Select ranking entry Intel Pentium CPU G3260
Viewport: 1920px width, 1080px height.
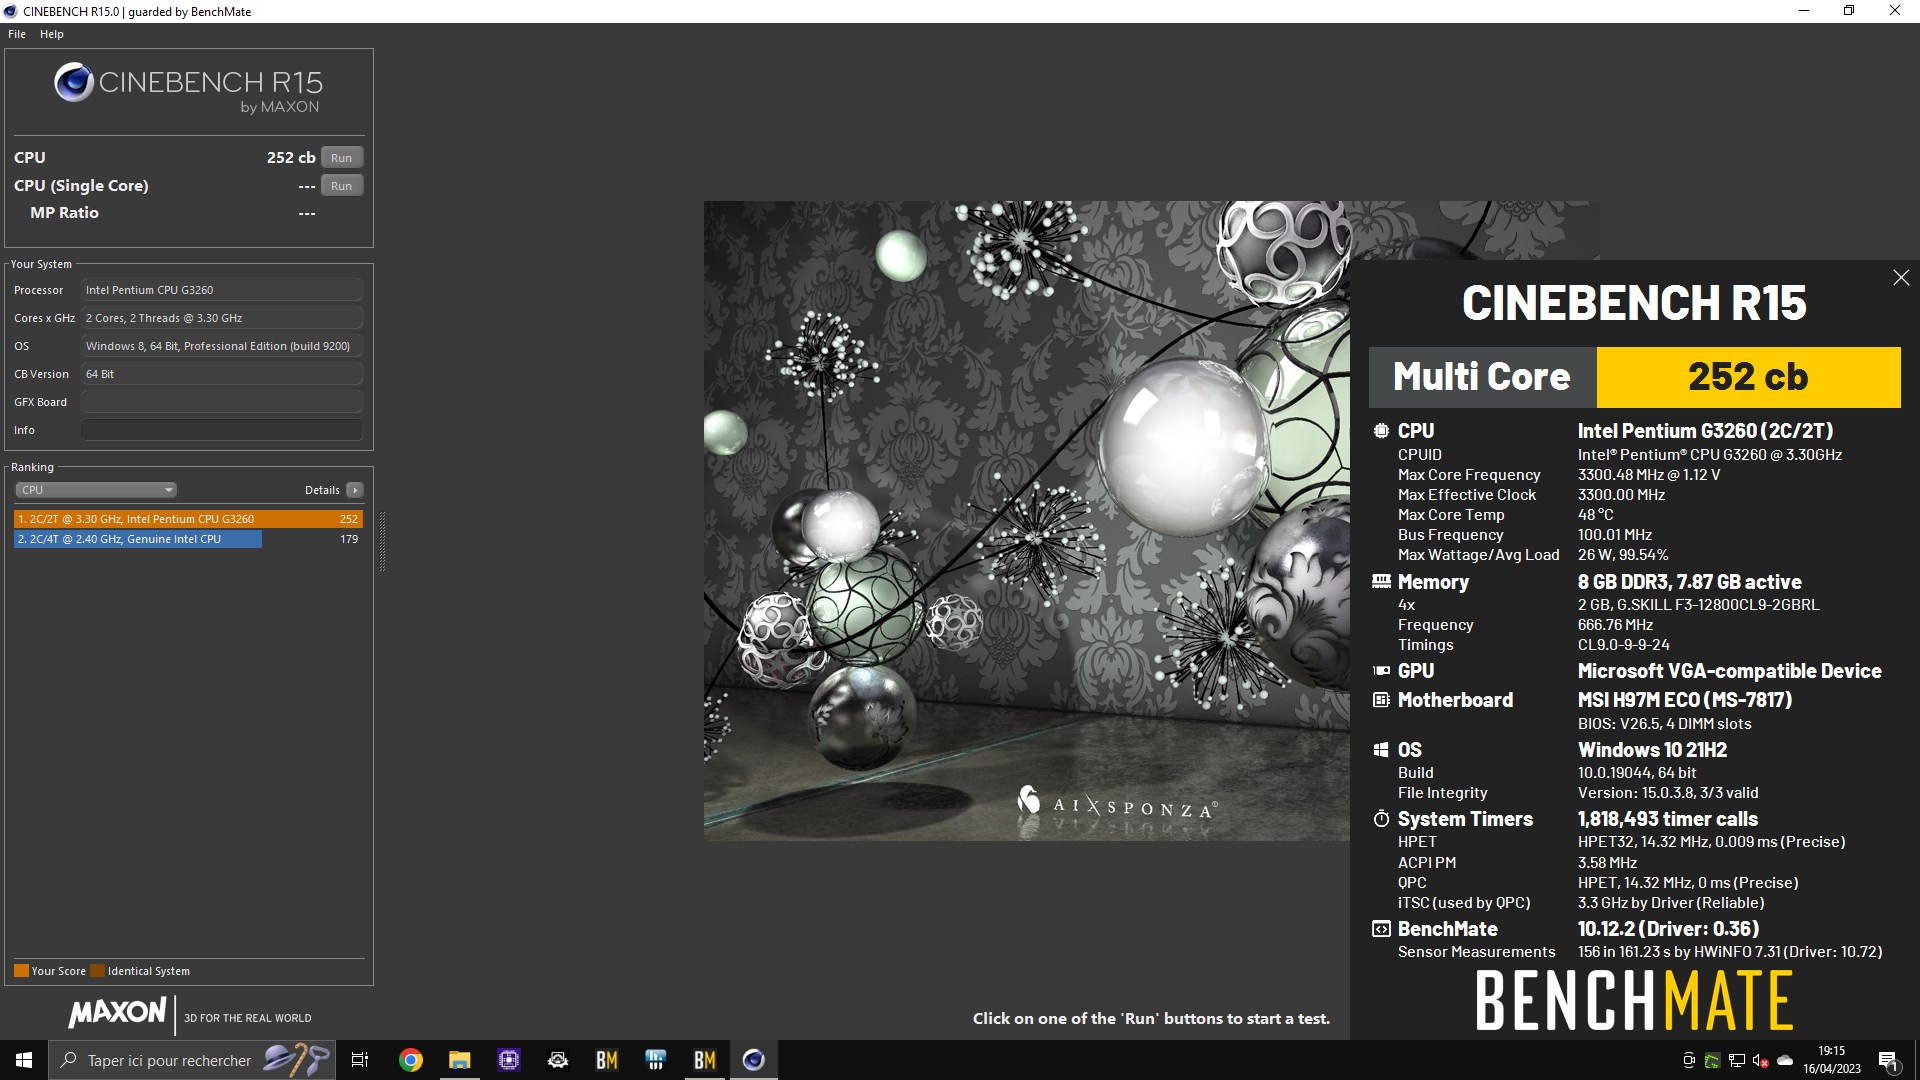click(x=188, y=519)
